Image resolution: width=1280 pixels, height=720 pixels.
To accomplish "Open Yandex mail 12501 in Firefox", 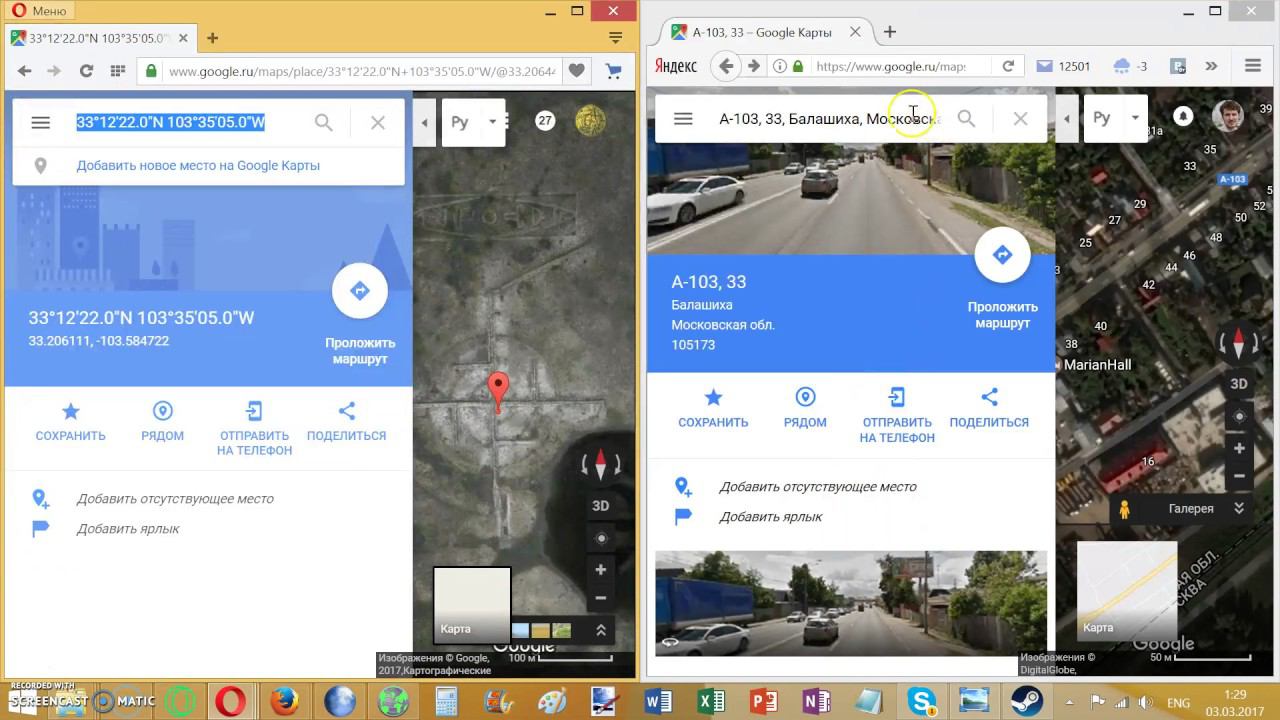I will (1062, 66).
